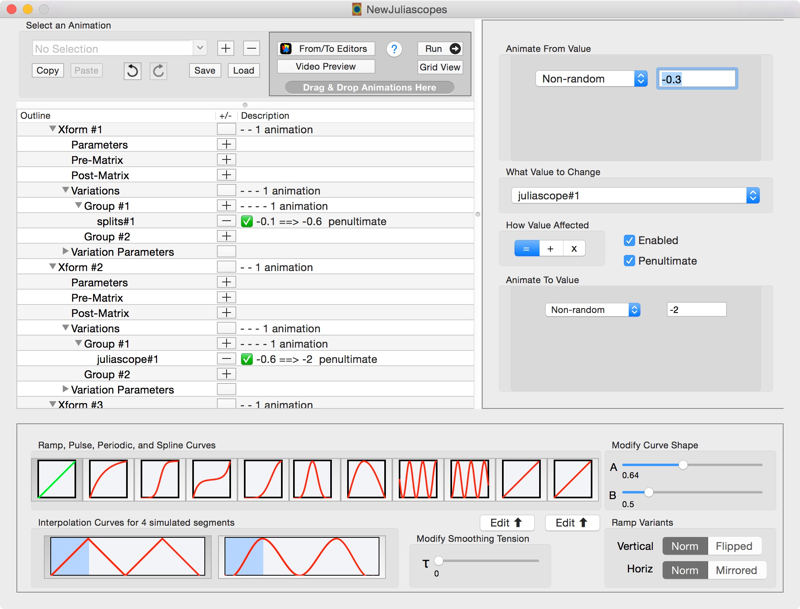Click the redo arrow icon
Screen dimensions: 800x609
coord(158,70)
